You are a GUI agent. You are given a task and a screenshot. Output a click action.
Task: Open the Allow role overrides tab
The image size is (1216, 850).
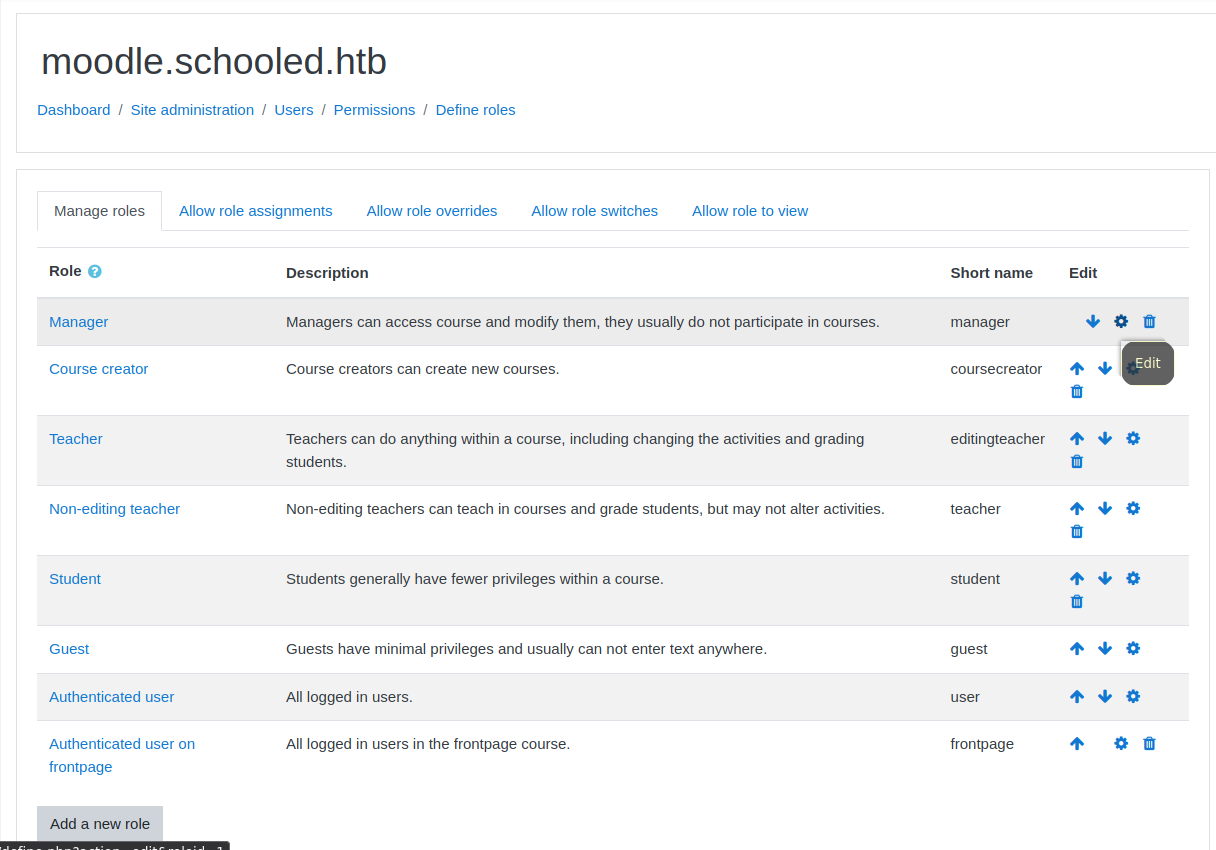click(431, 211)
